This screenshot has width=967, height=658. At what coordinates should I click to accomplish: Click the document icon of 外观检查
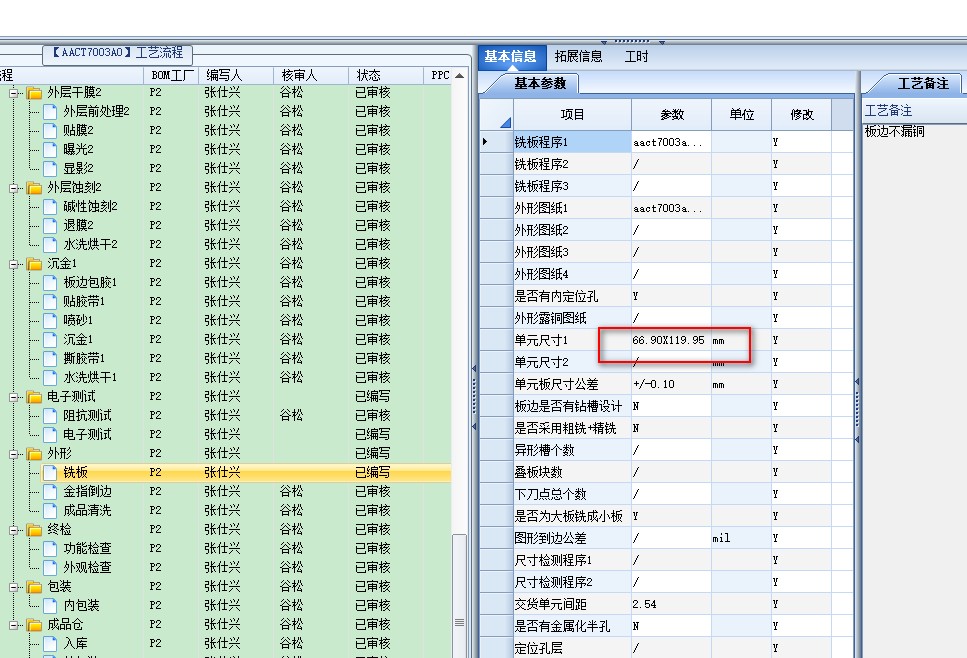pyautogui.click(x=51, y=568)
